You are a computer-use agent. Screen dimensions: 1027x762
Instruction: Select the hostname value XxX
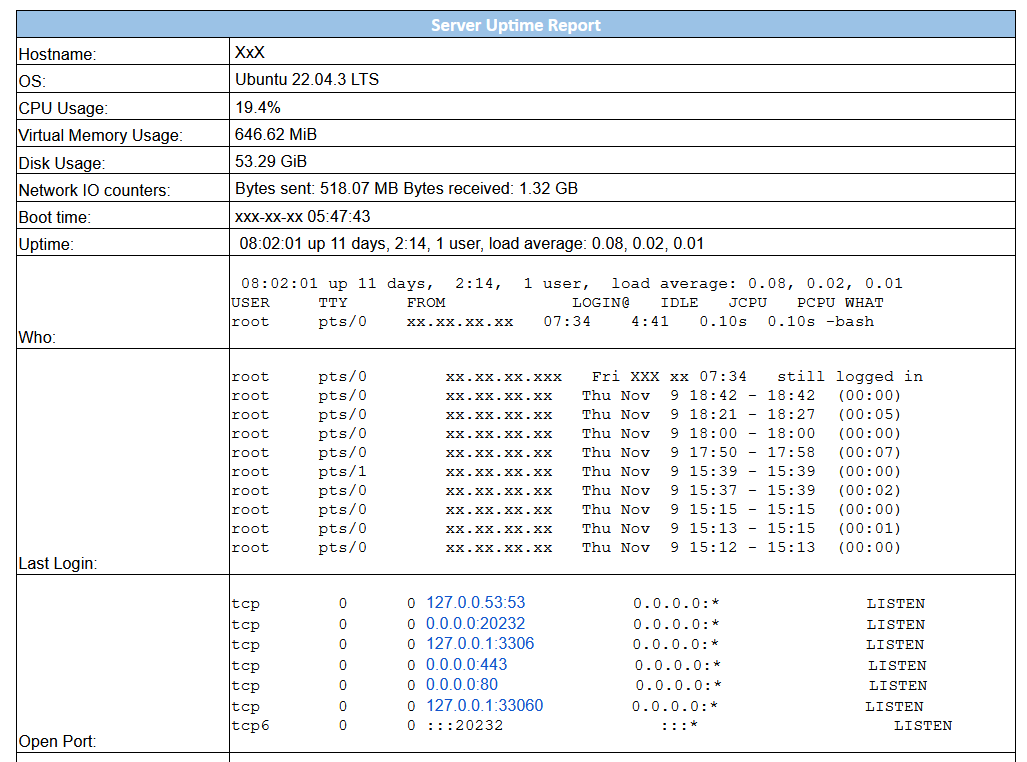coord(250,52)
